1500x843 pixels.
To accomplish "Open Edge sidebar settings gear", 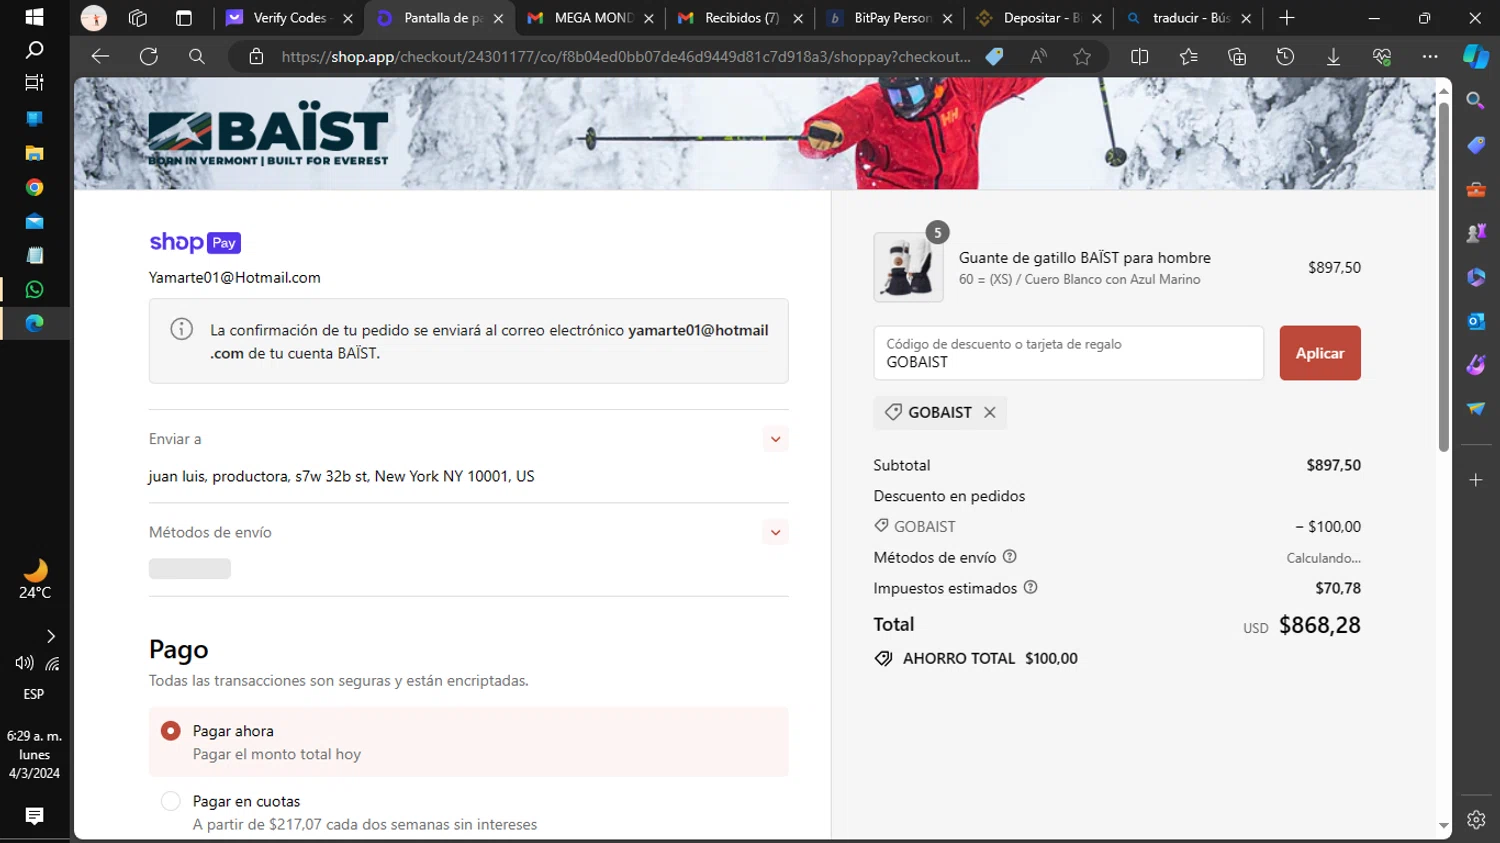I will click(1476, 820).
